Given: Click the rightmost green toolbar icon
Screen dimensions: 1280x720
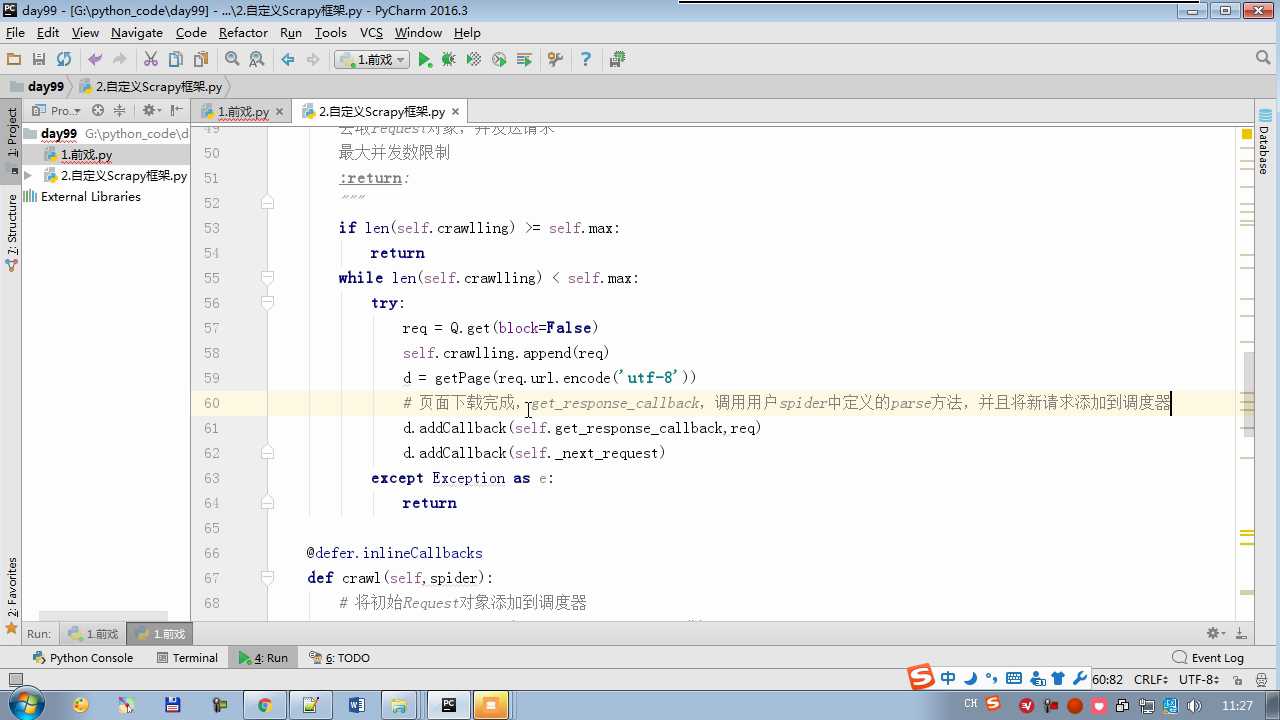Looking at the screenshot, I should click(x=617, y=60).
